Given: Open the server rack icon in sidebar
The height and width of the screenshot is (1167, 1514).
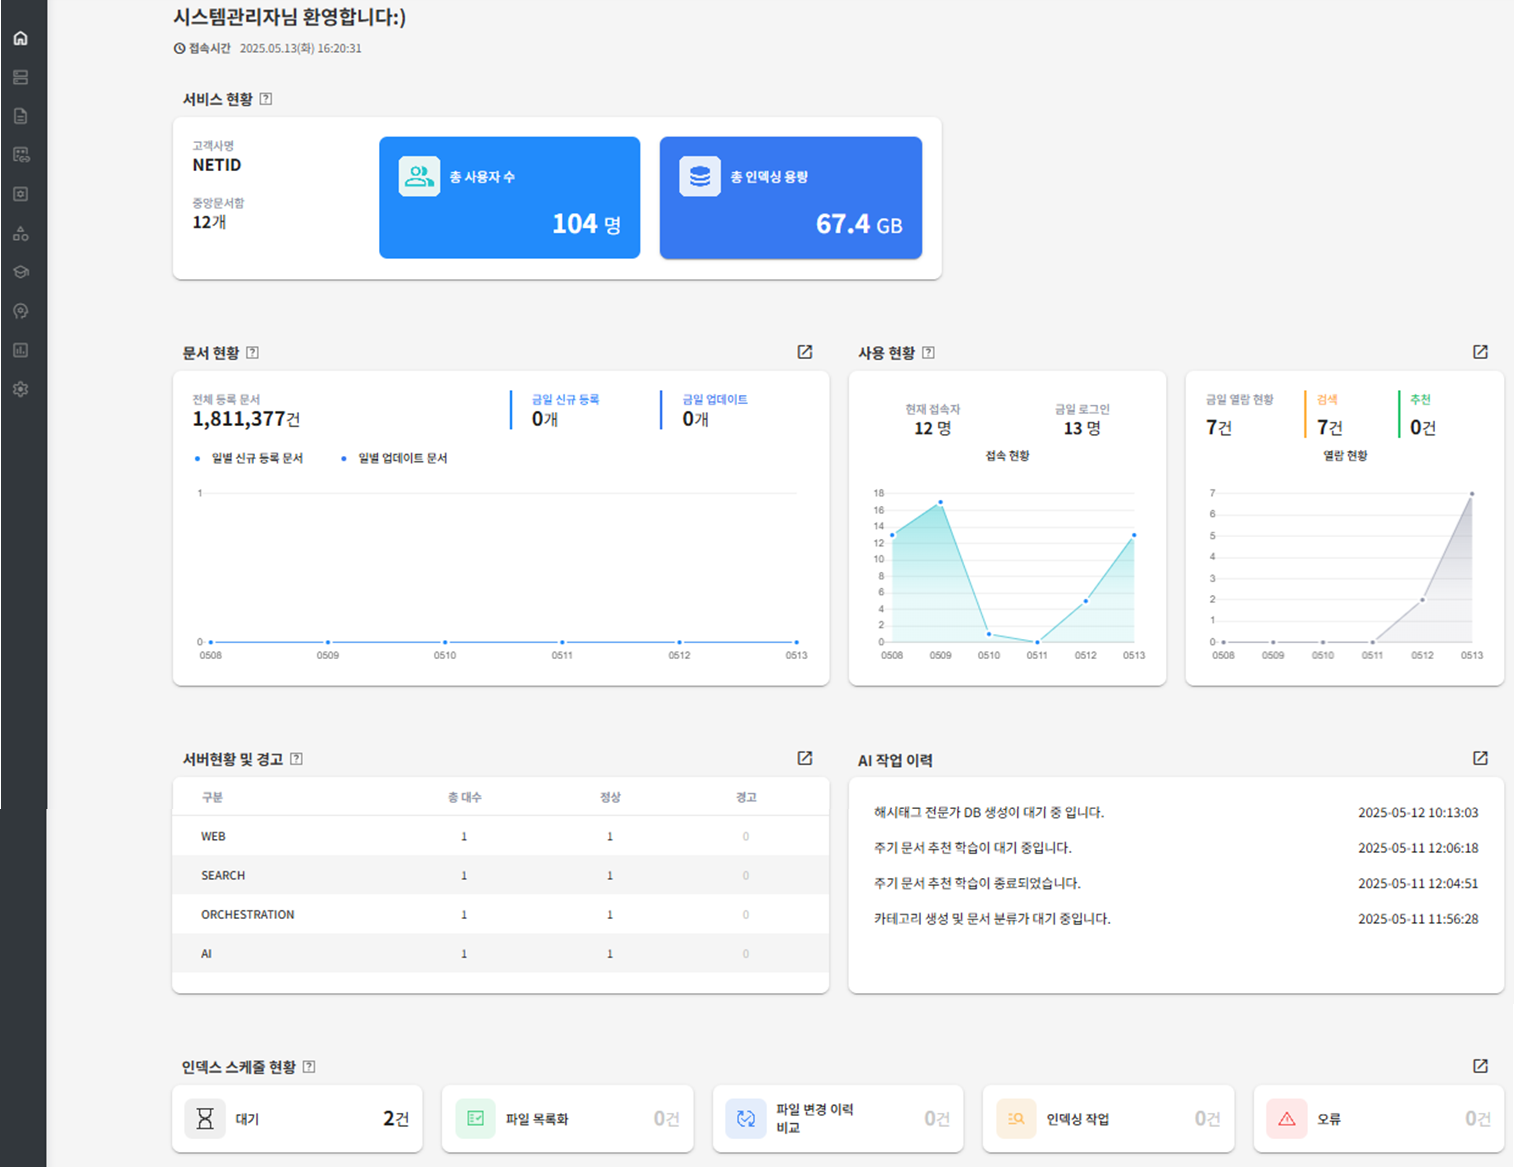Looking at the screenshot, I should coord(20,77).
